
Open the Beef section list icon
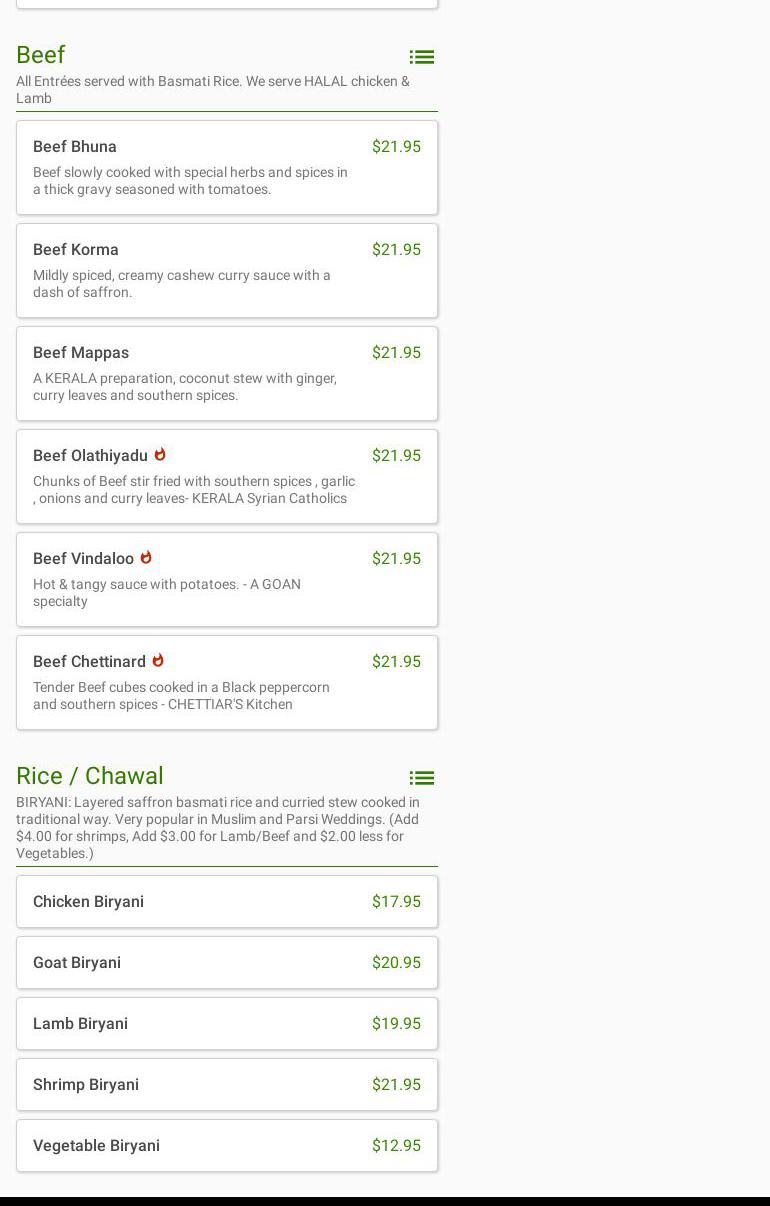(x=421, y=57)
